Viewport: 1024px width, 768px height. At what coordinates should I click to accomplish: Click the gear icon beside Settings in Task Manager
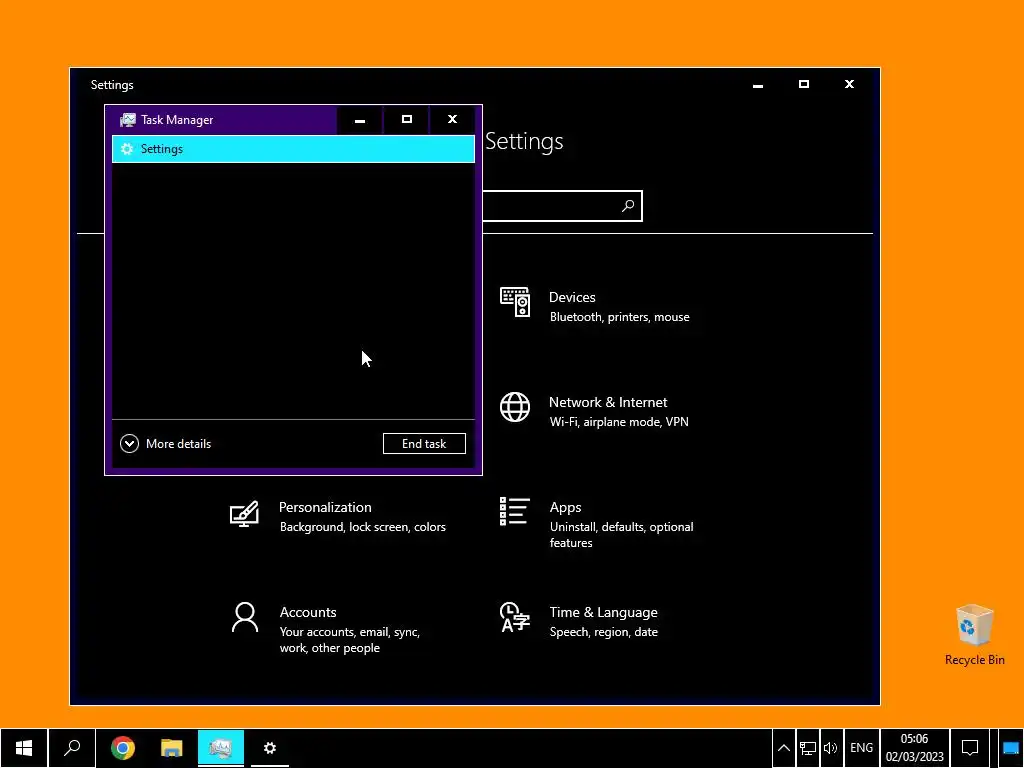point(127,149)
